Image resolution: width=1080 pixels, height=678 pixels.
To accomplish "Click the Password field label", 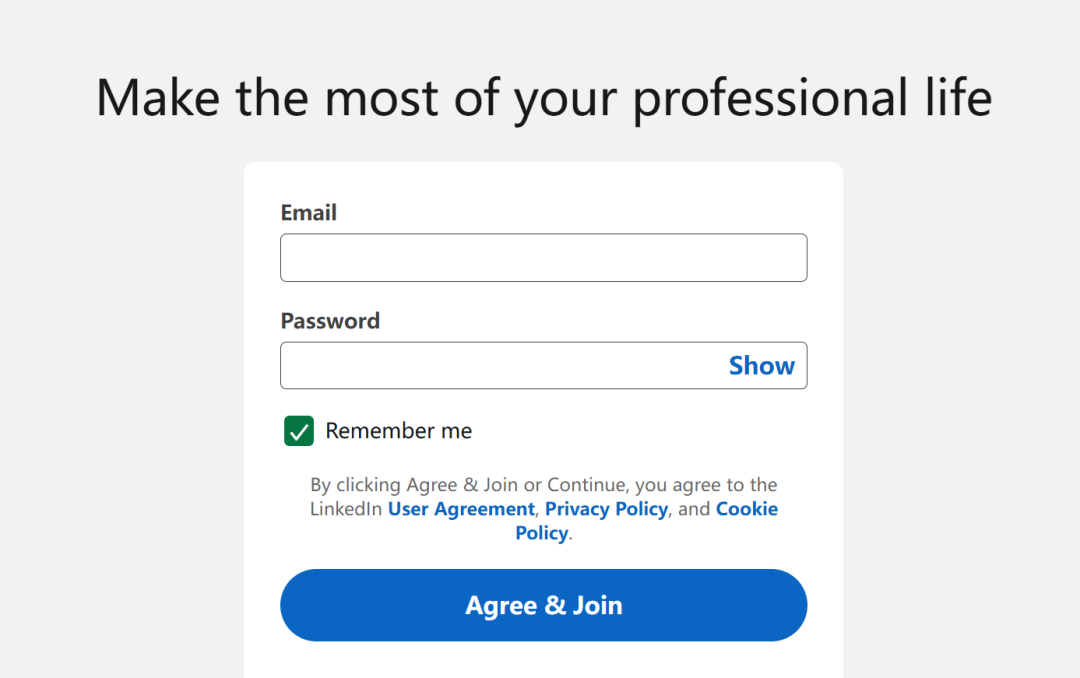I will coord(330,321).
